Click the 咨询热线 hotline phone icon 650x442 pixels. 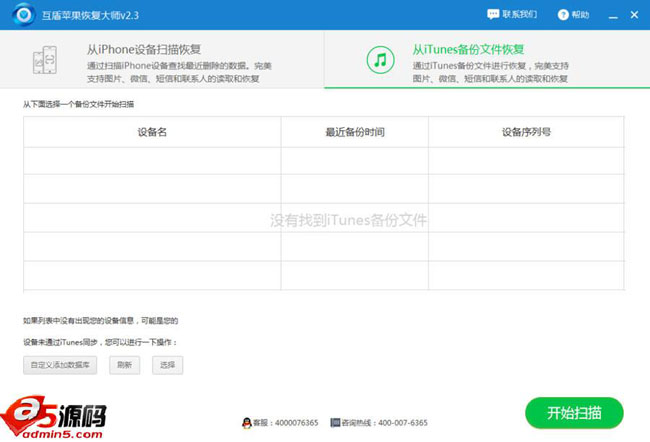pos(335,422)
